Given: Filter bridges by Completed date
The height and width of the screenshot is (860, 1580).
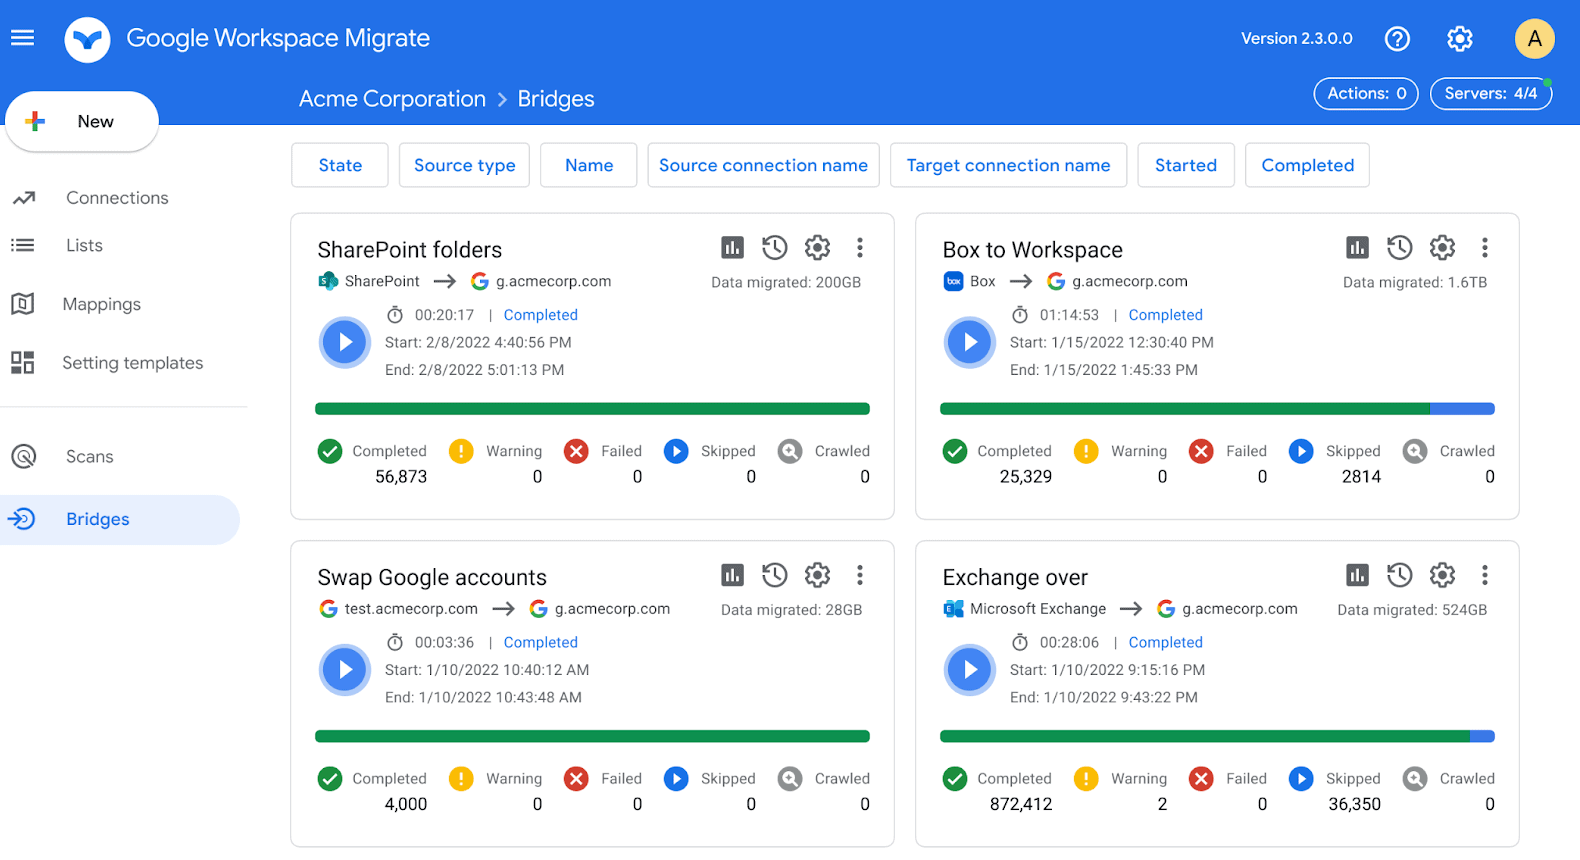Looking at the screenshot, I should [x=1307, y=165].
